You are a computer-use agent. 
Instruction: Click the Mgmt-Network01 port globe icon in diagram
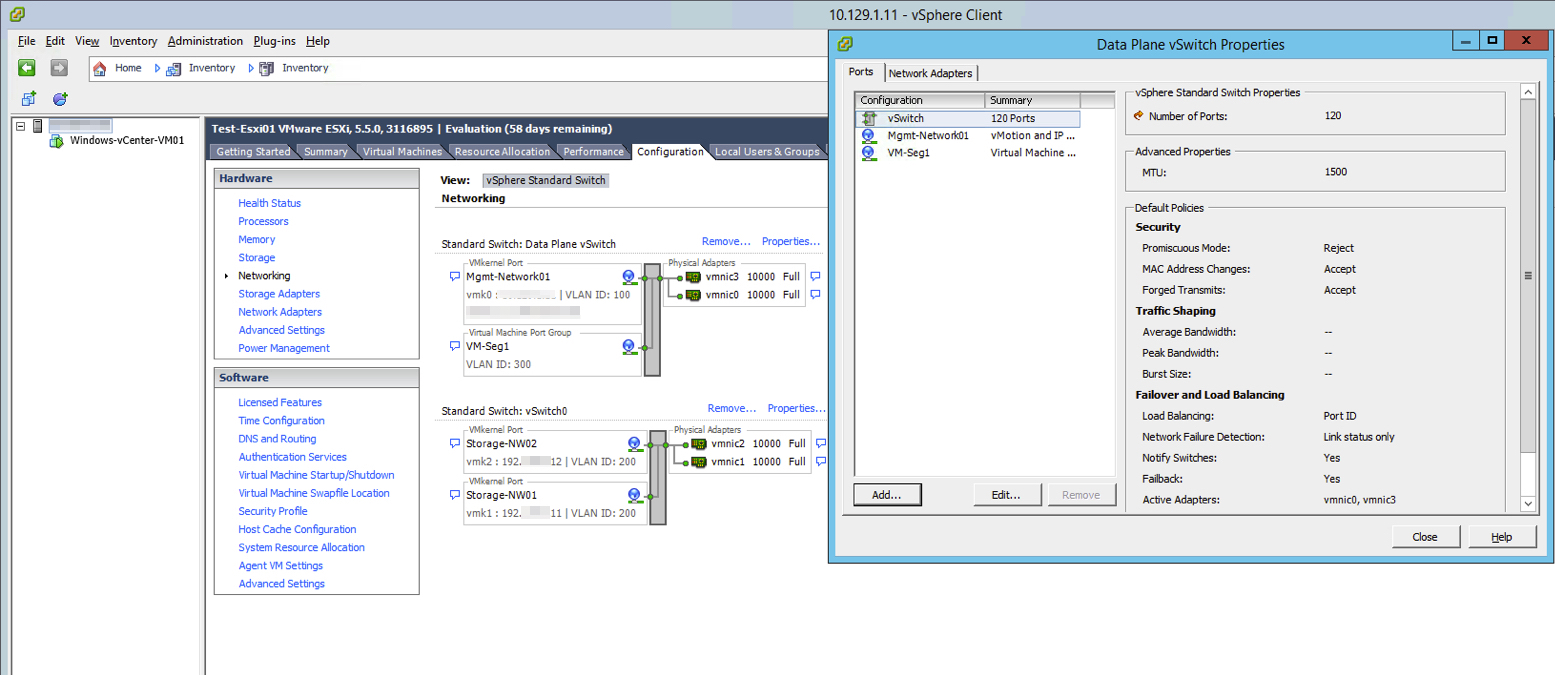(628, 277)
